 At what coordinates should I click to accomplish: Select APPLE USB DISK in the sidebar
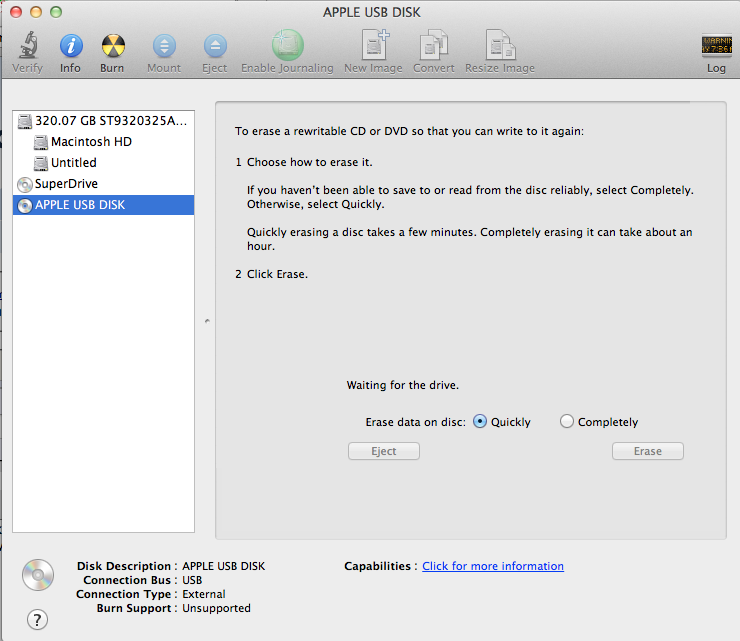point(103,205)
